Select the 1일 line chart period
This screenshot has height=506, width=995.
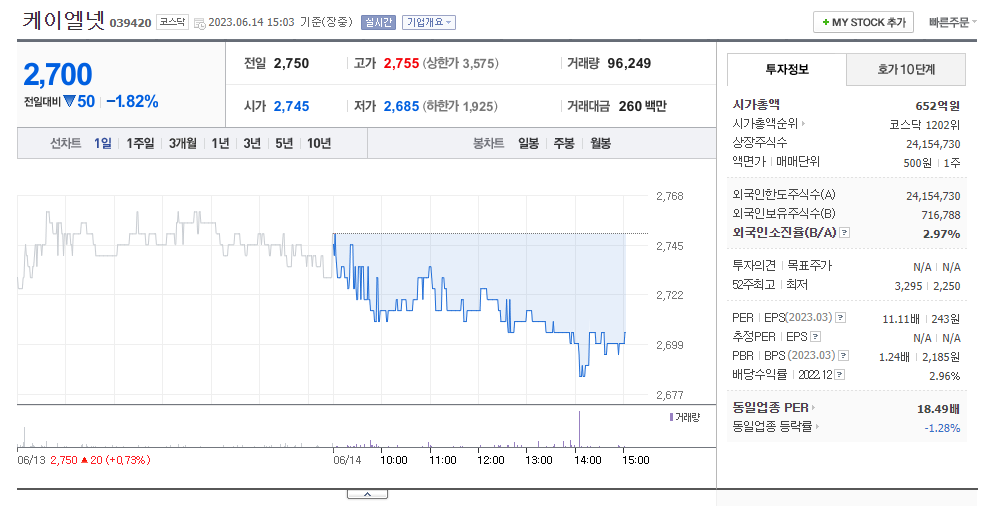[103, 143]
